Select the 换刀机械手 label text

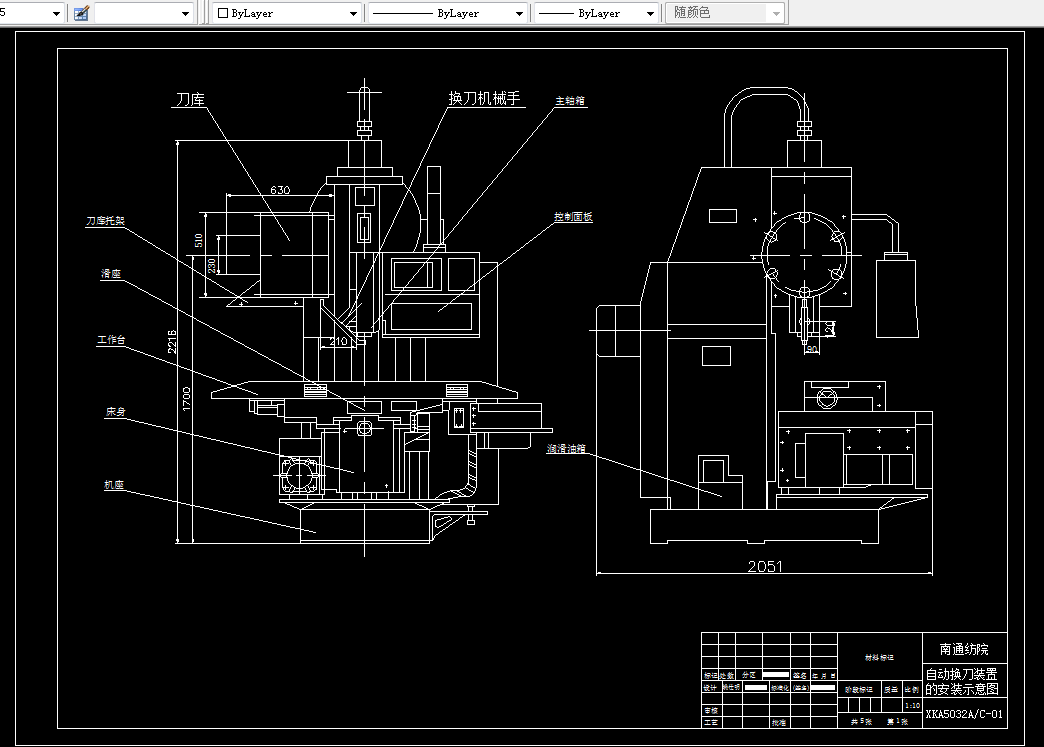(x=484, y=98)
